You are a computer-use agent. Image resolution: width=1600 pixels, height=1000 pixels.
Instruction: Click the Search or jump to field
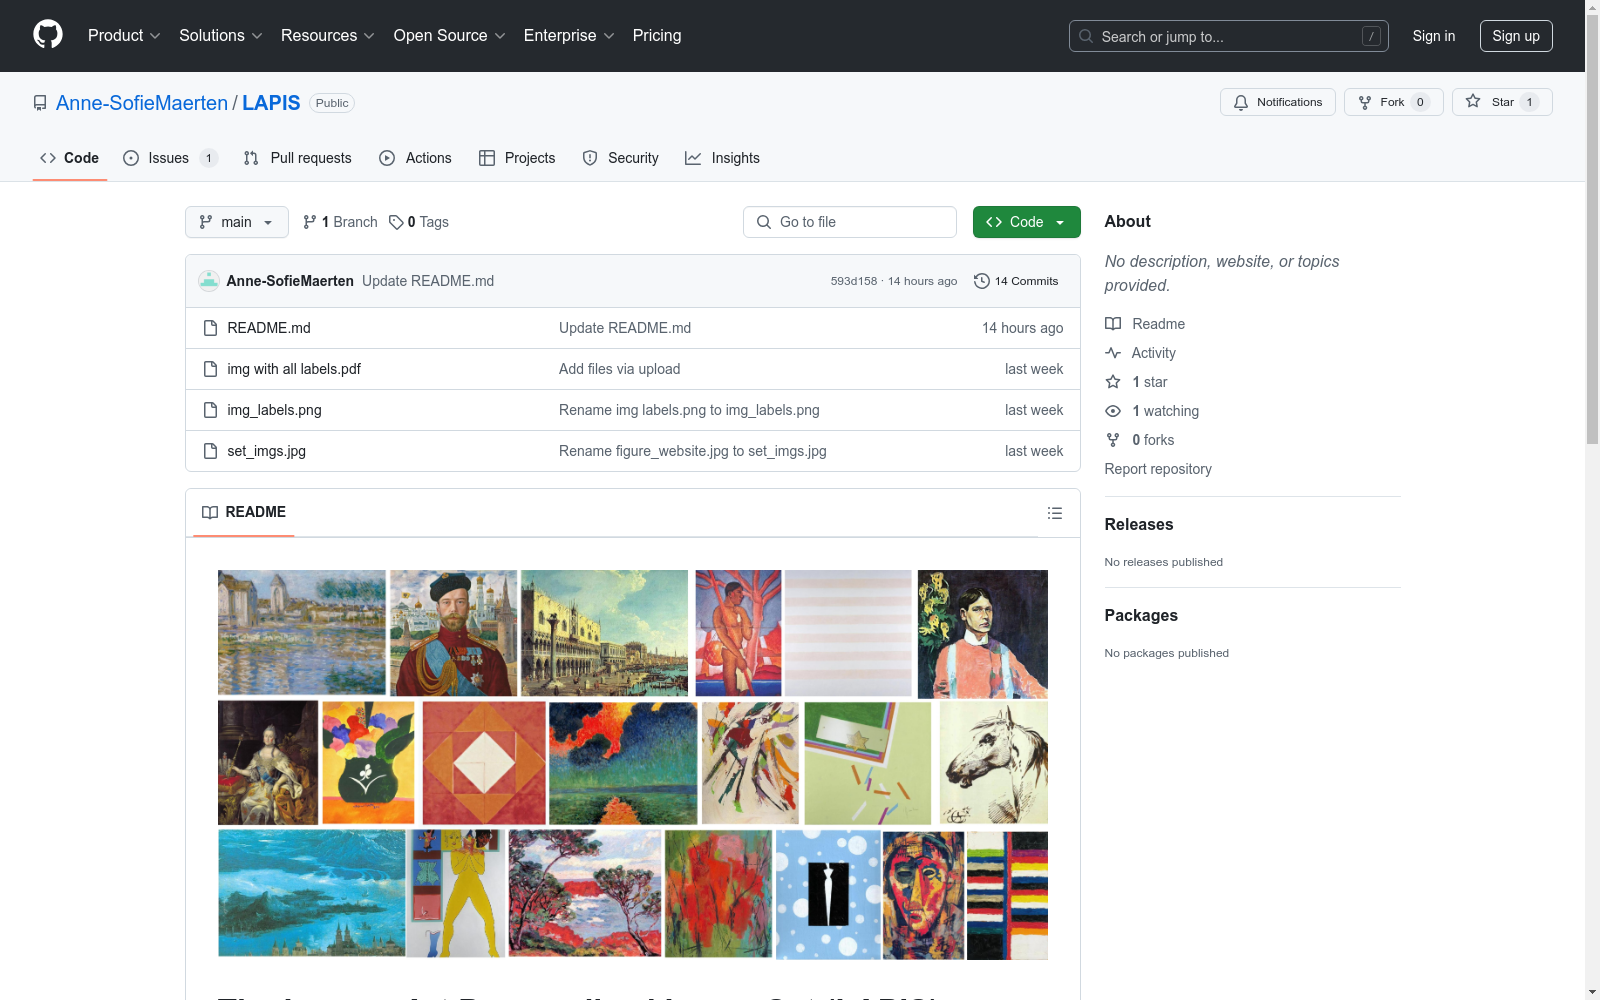(x=1229, y=36)
